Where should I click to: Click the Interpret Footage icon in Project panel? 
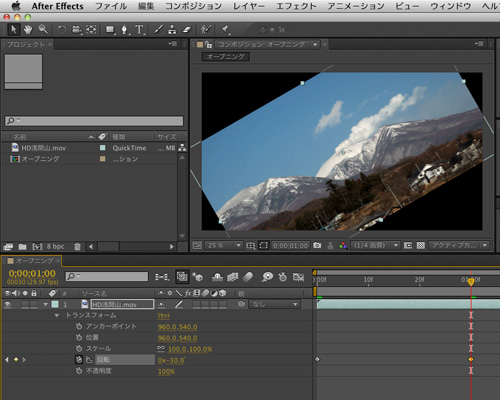pyautogui.click(x=8, y=247)
